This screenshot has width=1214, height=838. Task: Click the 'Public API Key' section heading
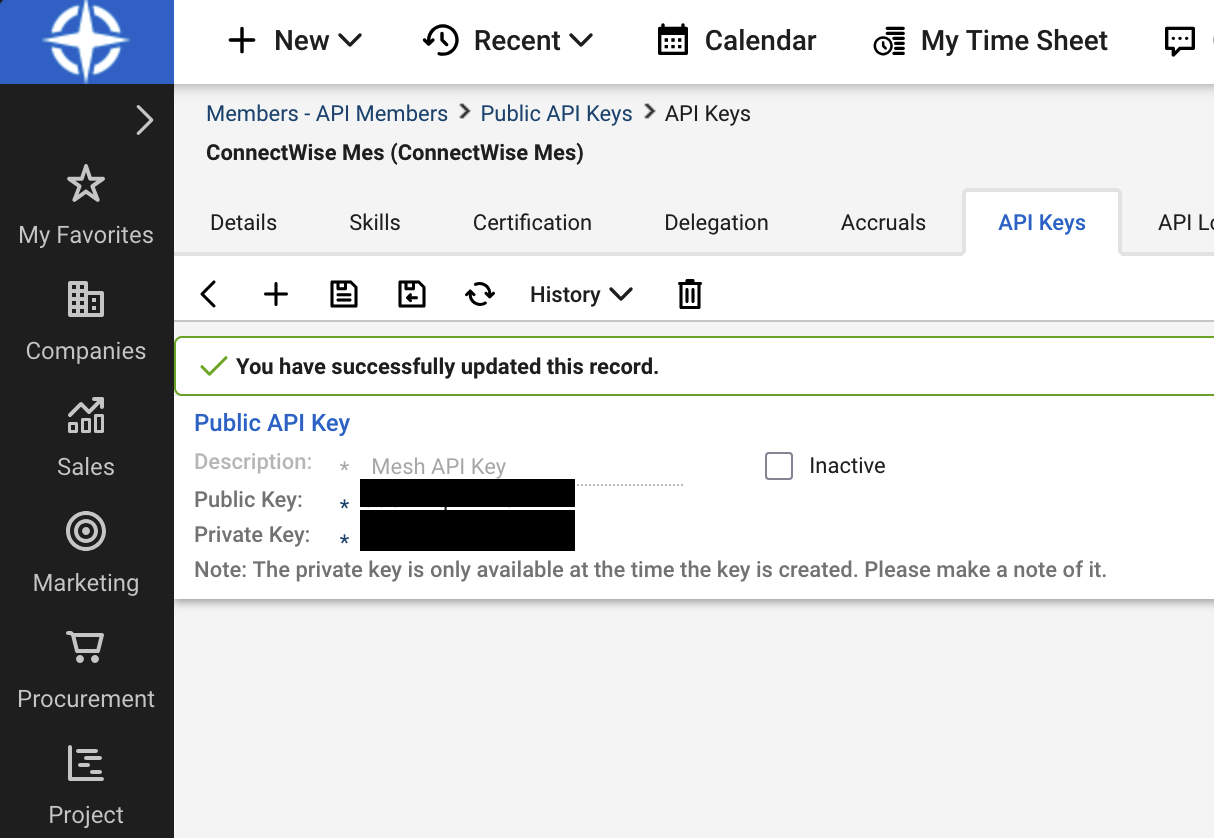[272, 423]
